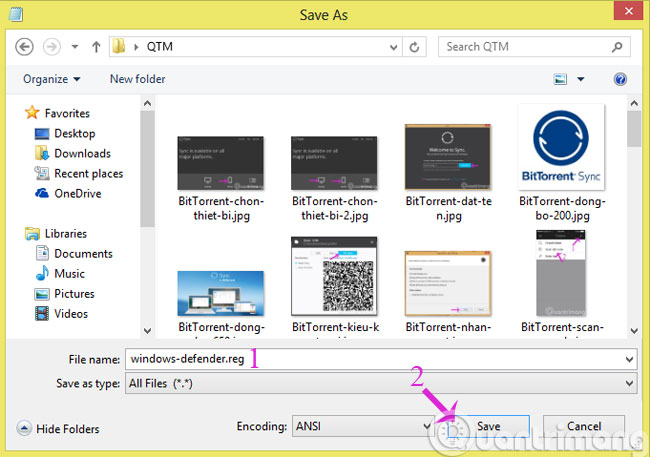Click the Recent places icon
This screenshot has height=457, width=650.
[42, 173]
